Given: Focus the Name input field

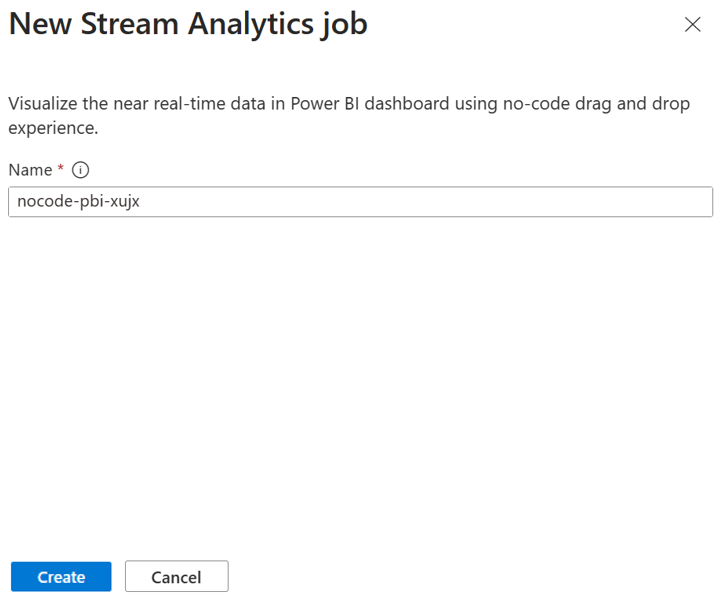Looking at the screenshot, I should (x=361, y=201).
